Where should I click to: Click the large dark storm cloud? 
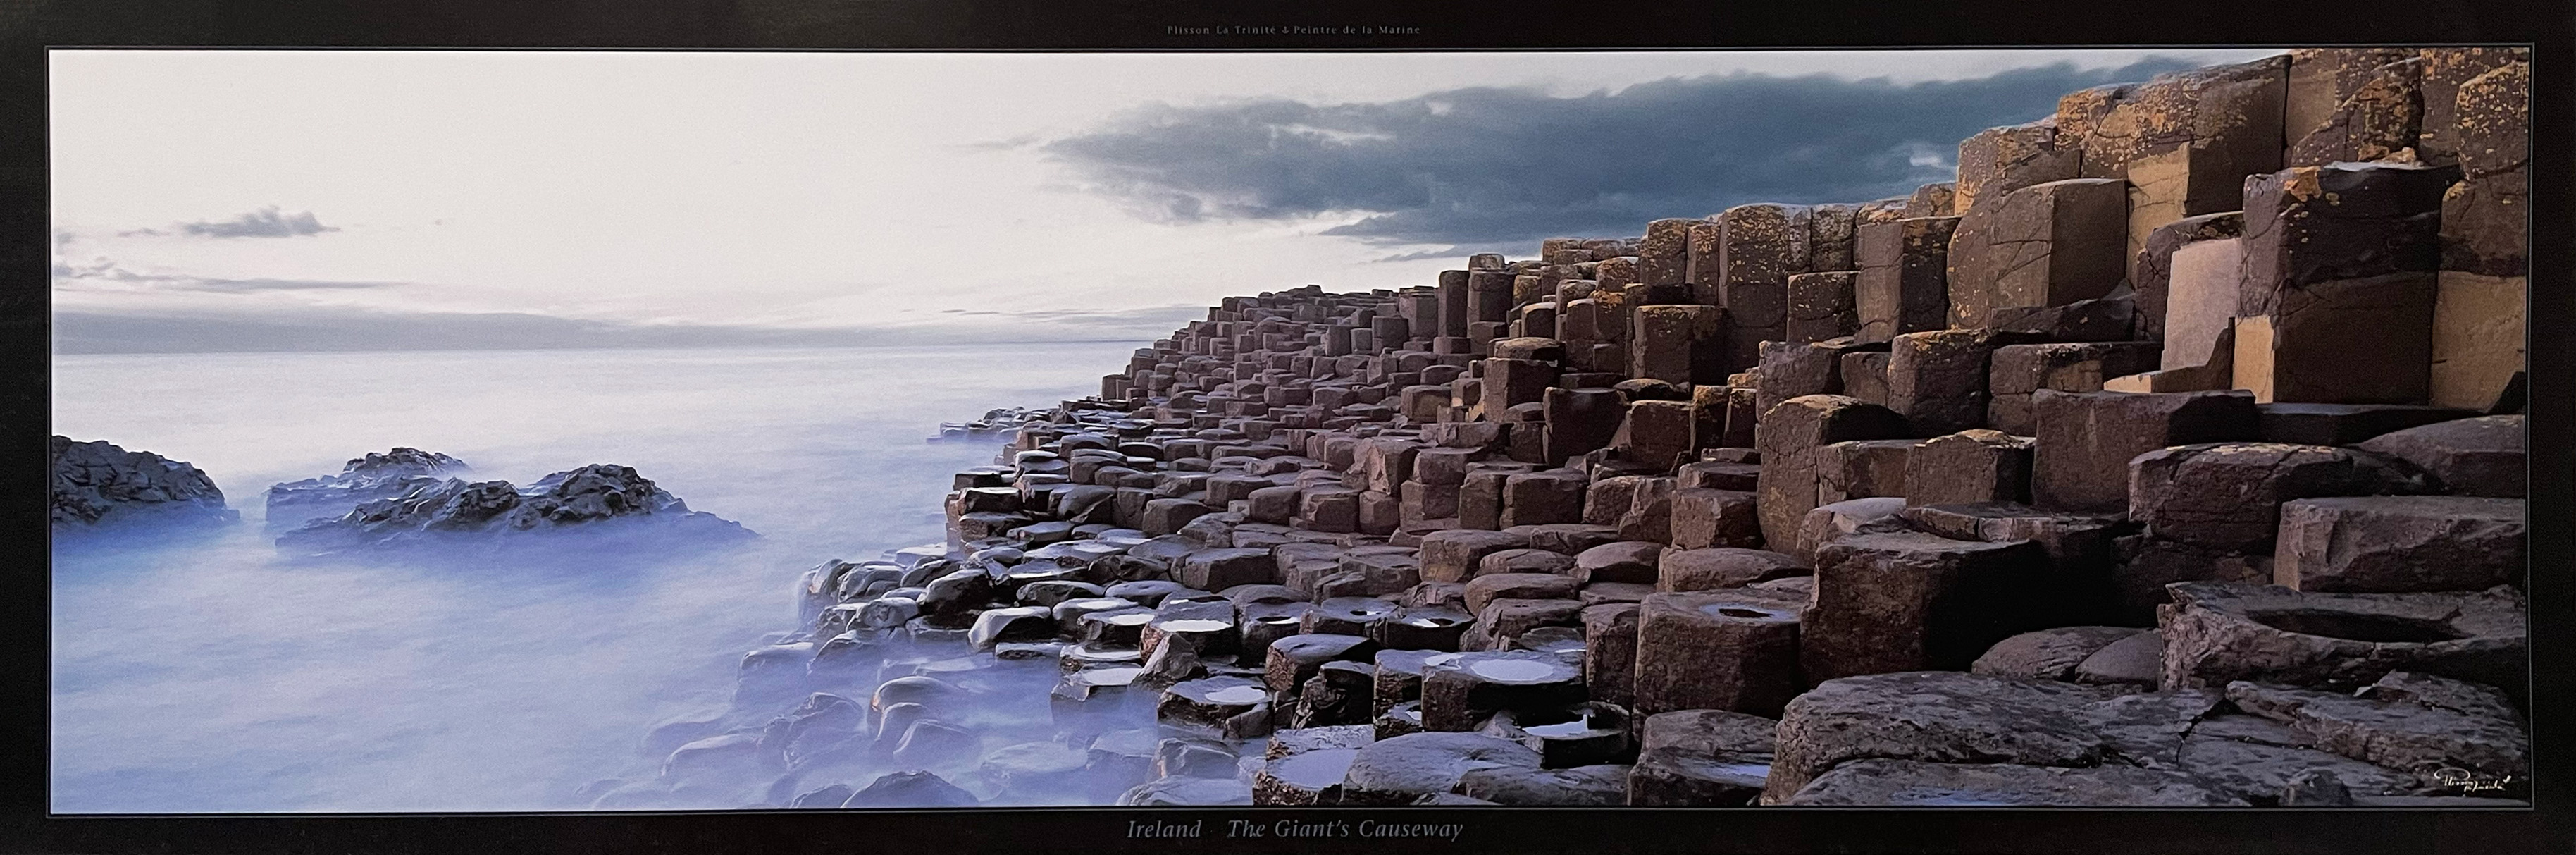1500,160
